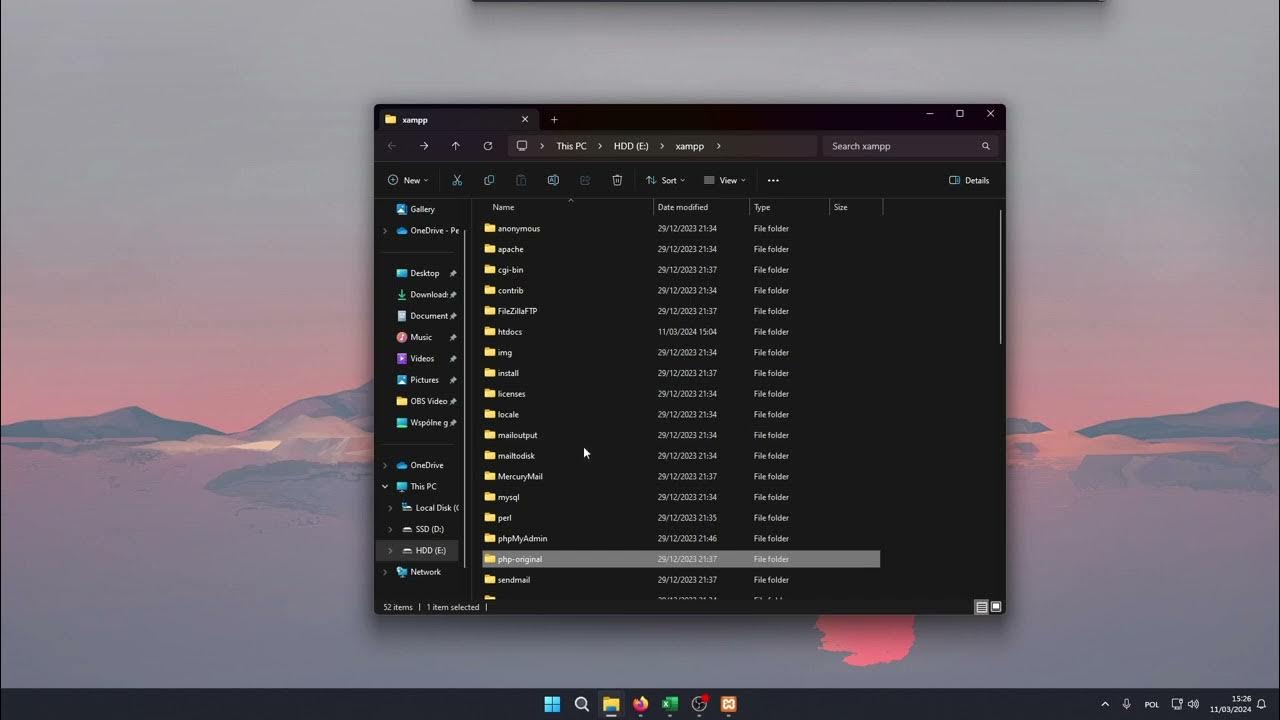Open See more three-dots menu
Screen dimensions: 1280x720
pyautogui.click(x=773, y=180)
